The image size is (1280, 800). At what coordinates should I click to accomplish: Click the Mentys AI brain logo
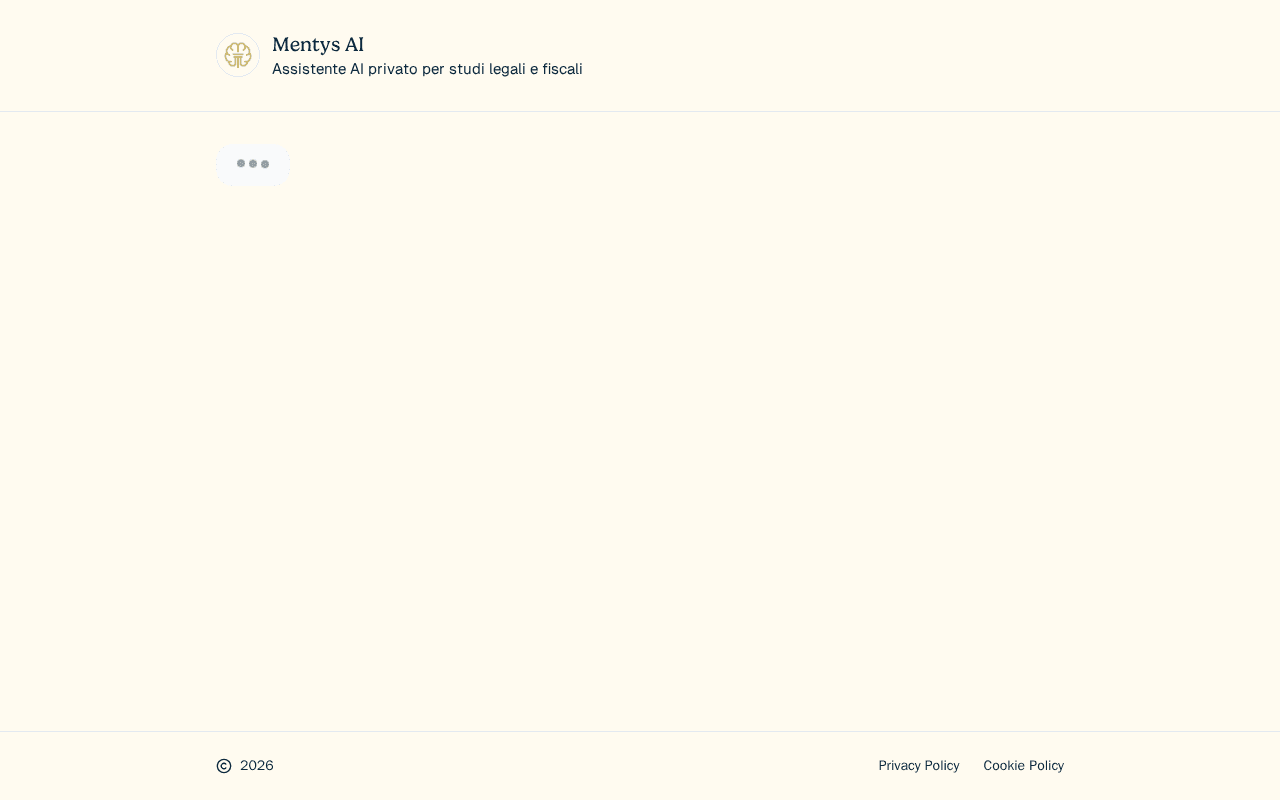tap(238, 55)
